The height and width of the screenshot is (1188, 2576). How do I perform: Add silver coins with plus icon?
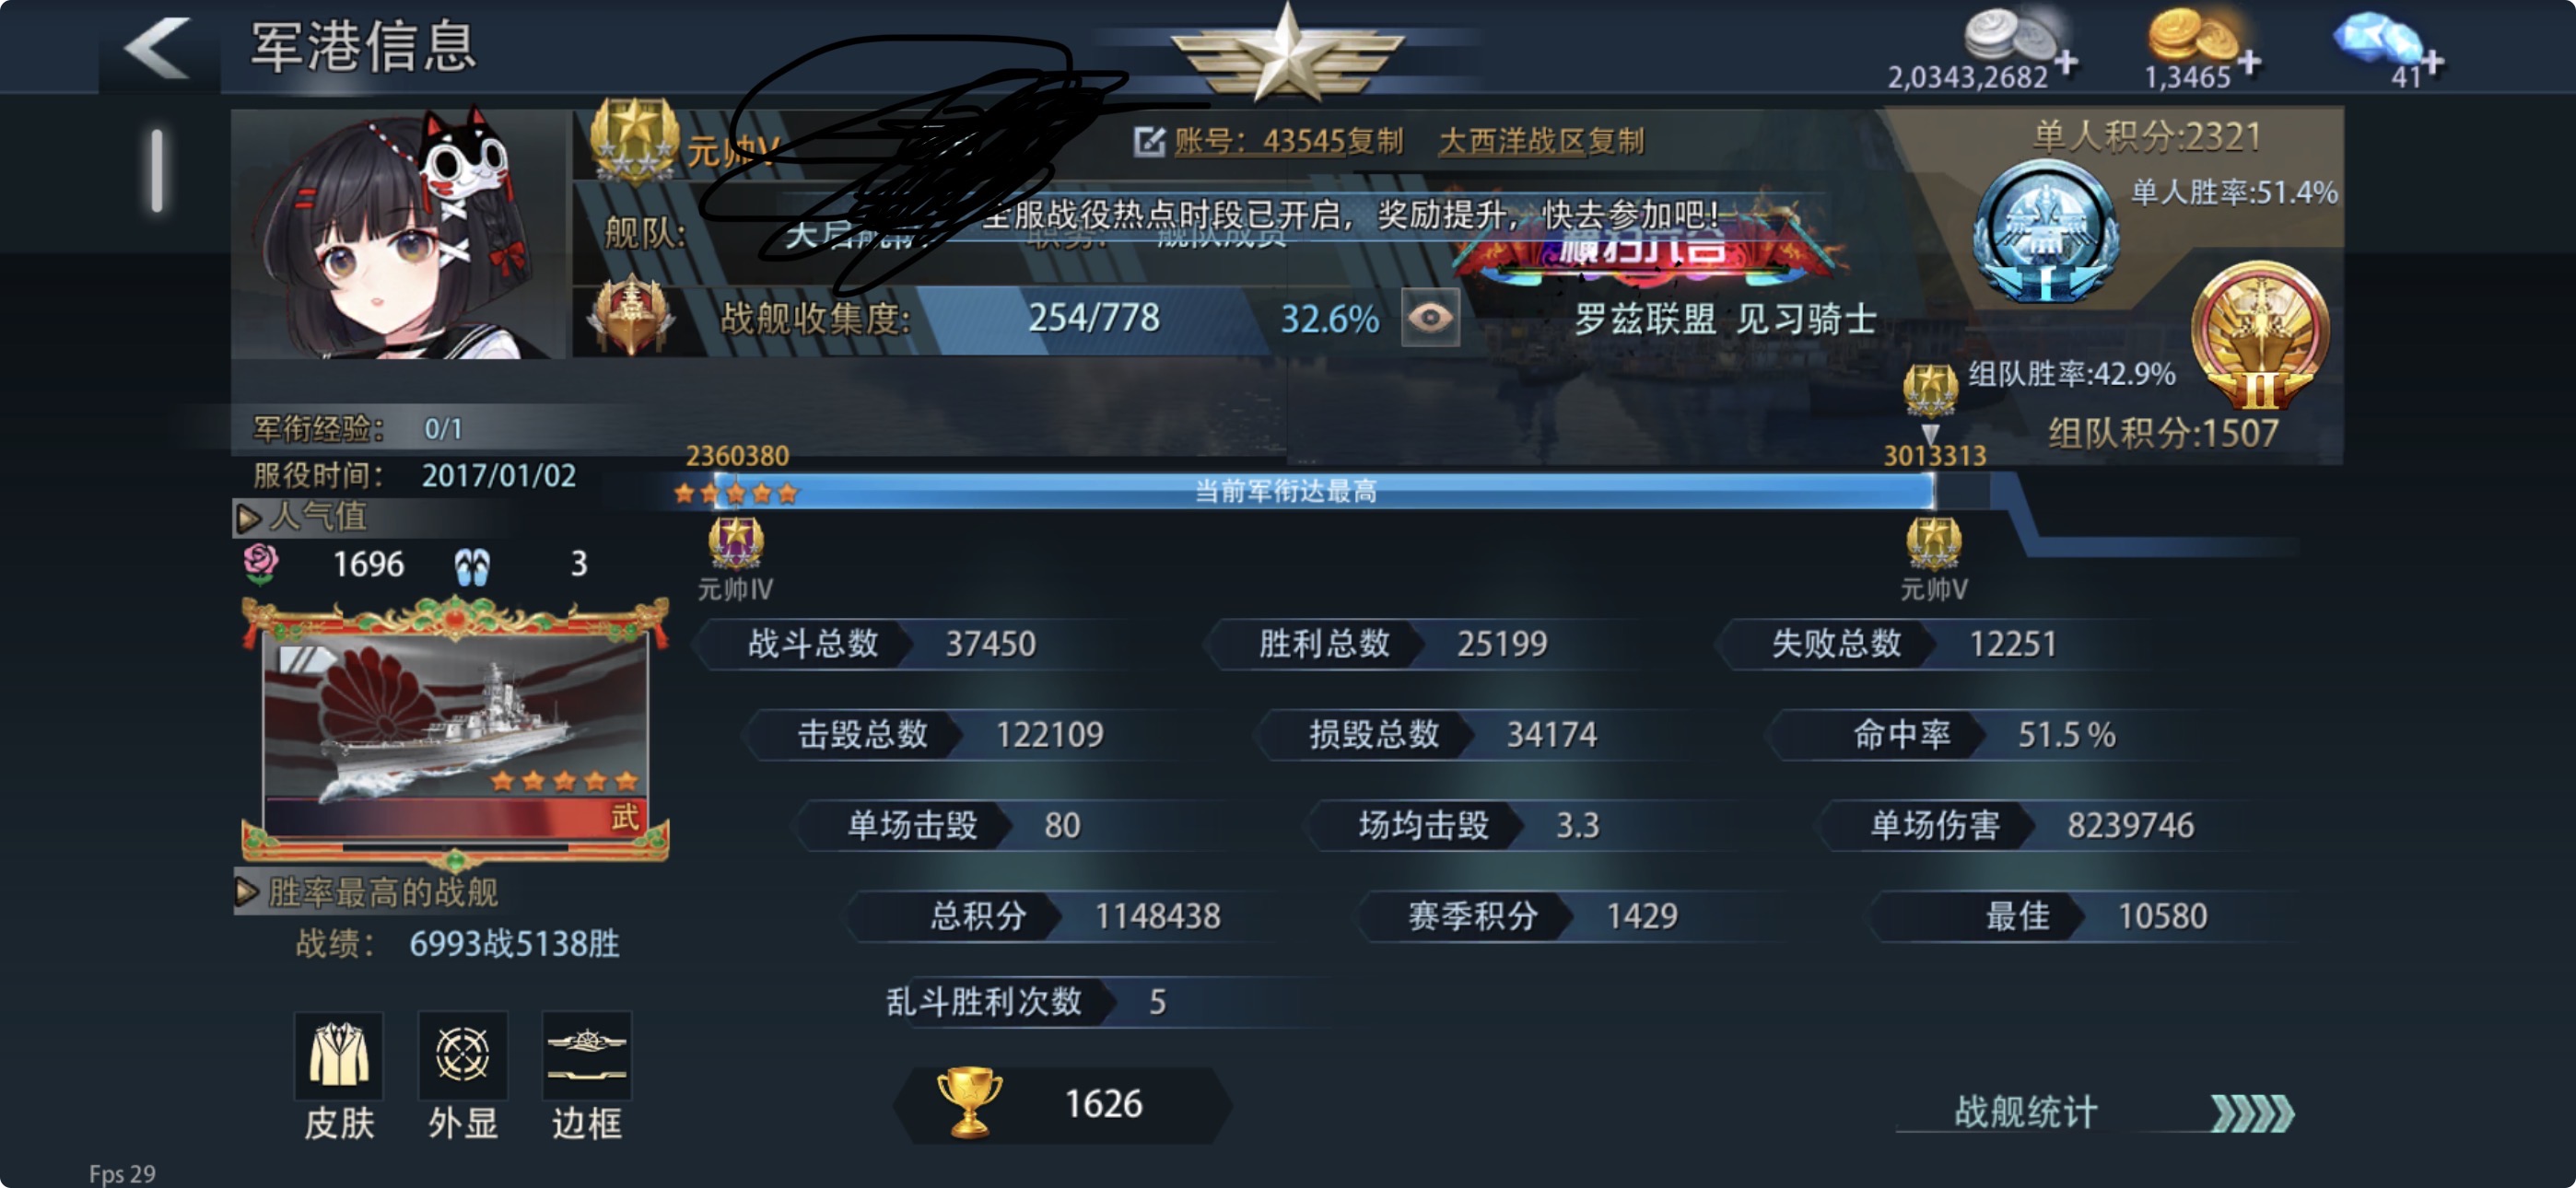click(x=2066, y=63)
